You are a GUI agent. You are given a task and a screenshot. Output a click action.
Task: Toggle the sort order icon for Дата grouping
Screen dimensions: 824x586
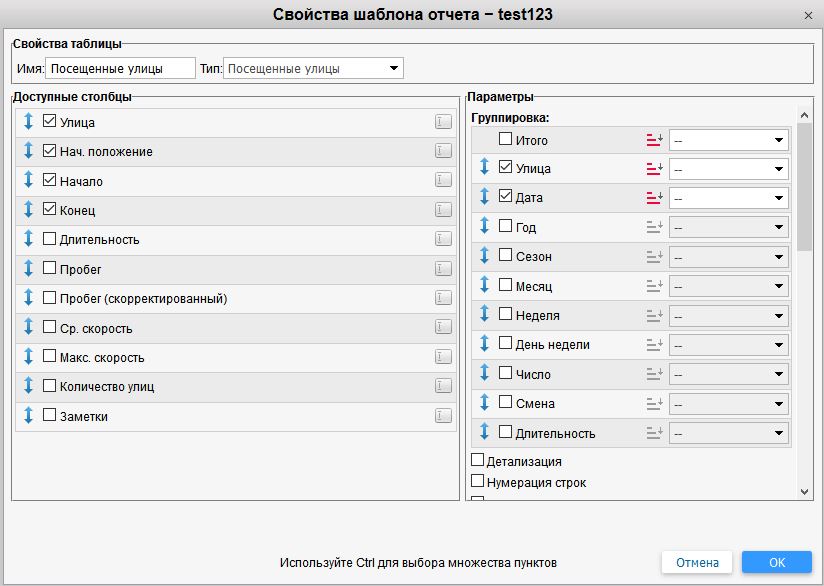click(655, 198)
